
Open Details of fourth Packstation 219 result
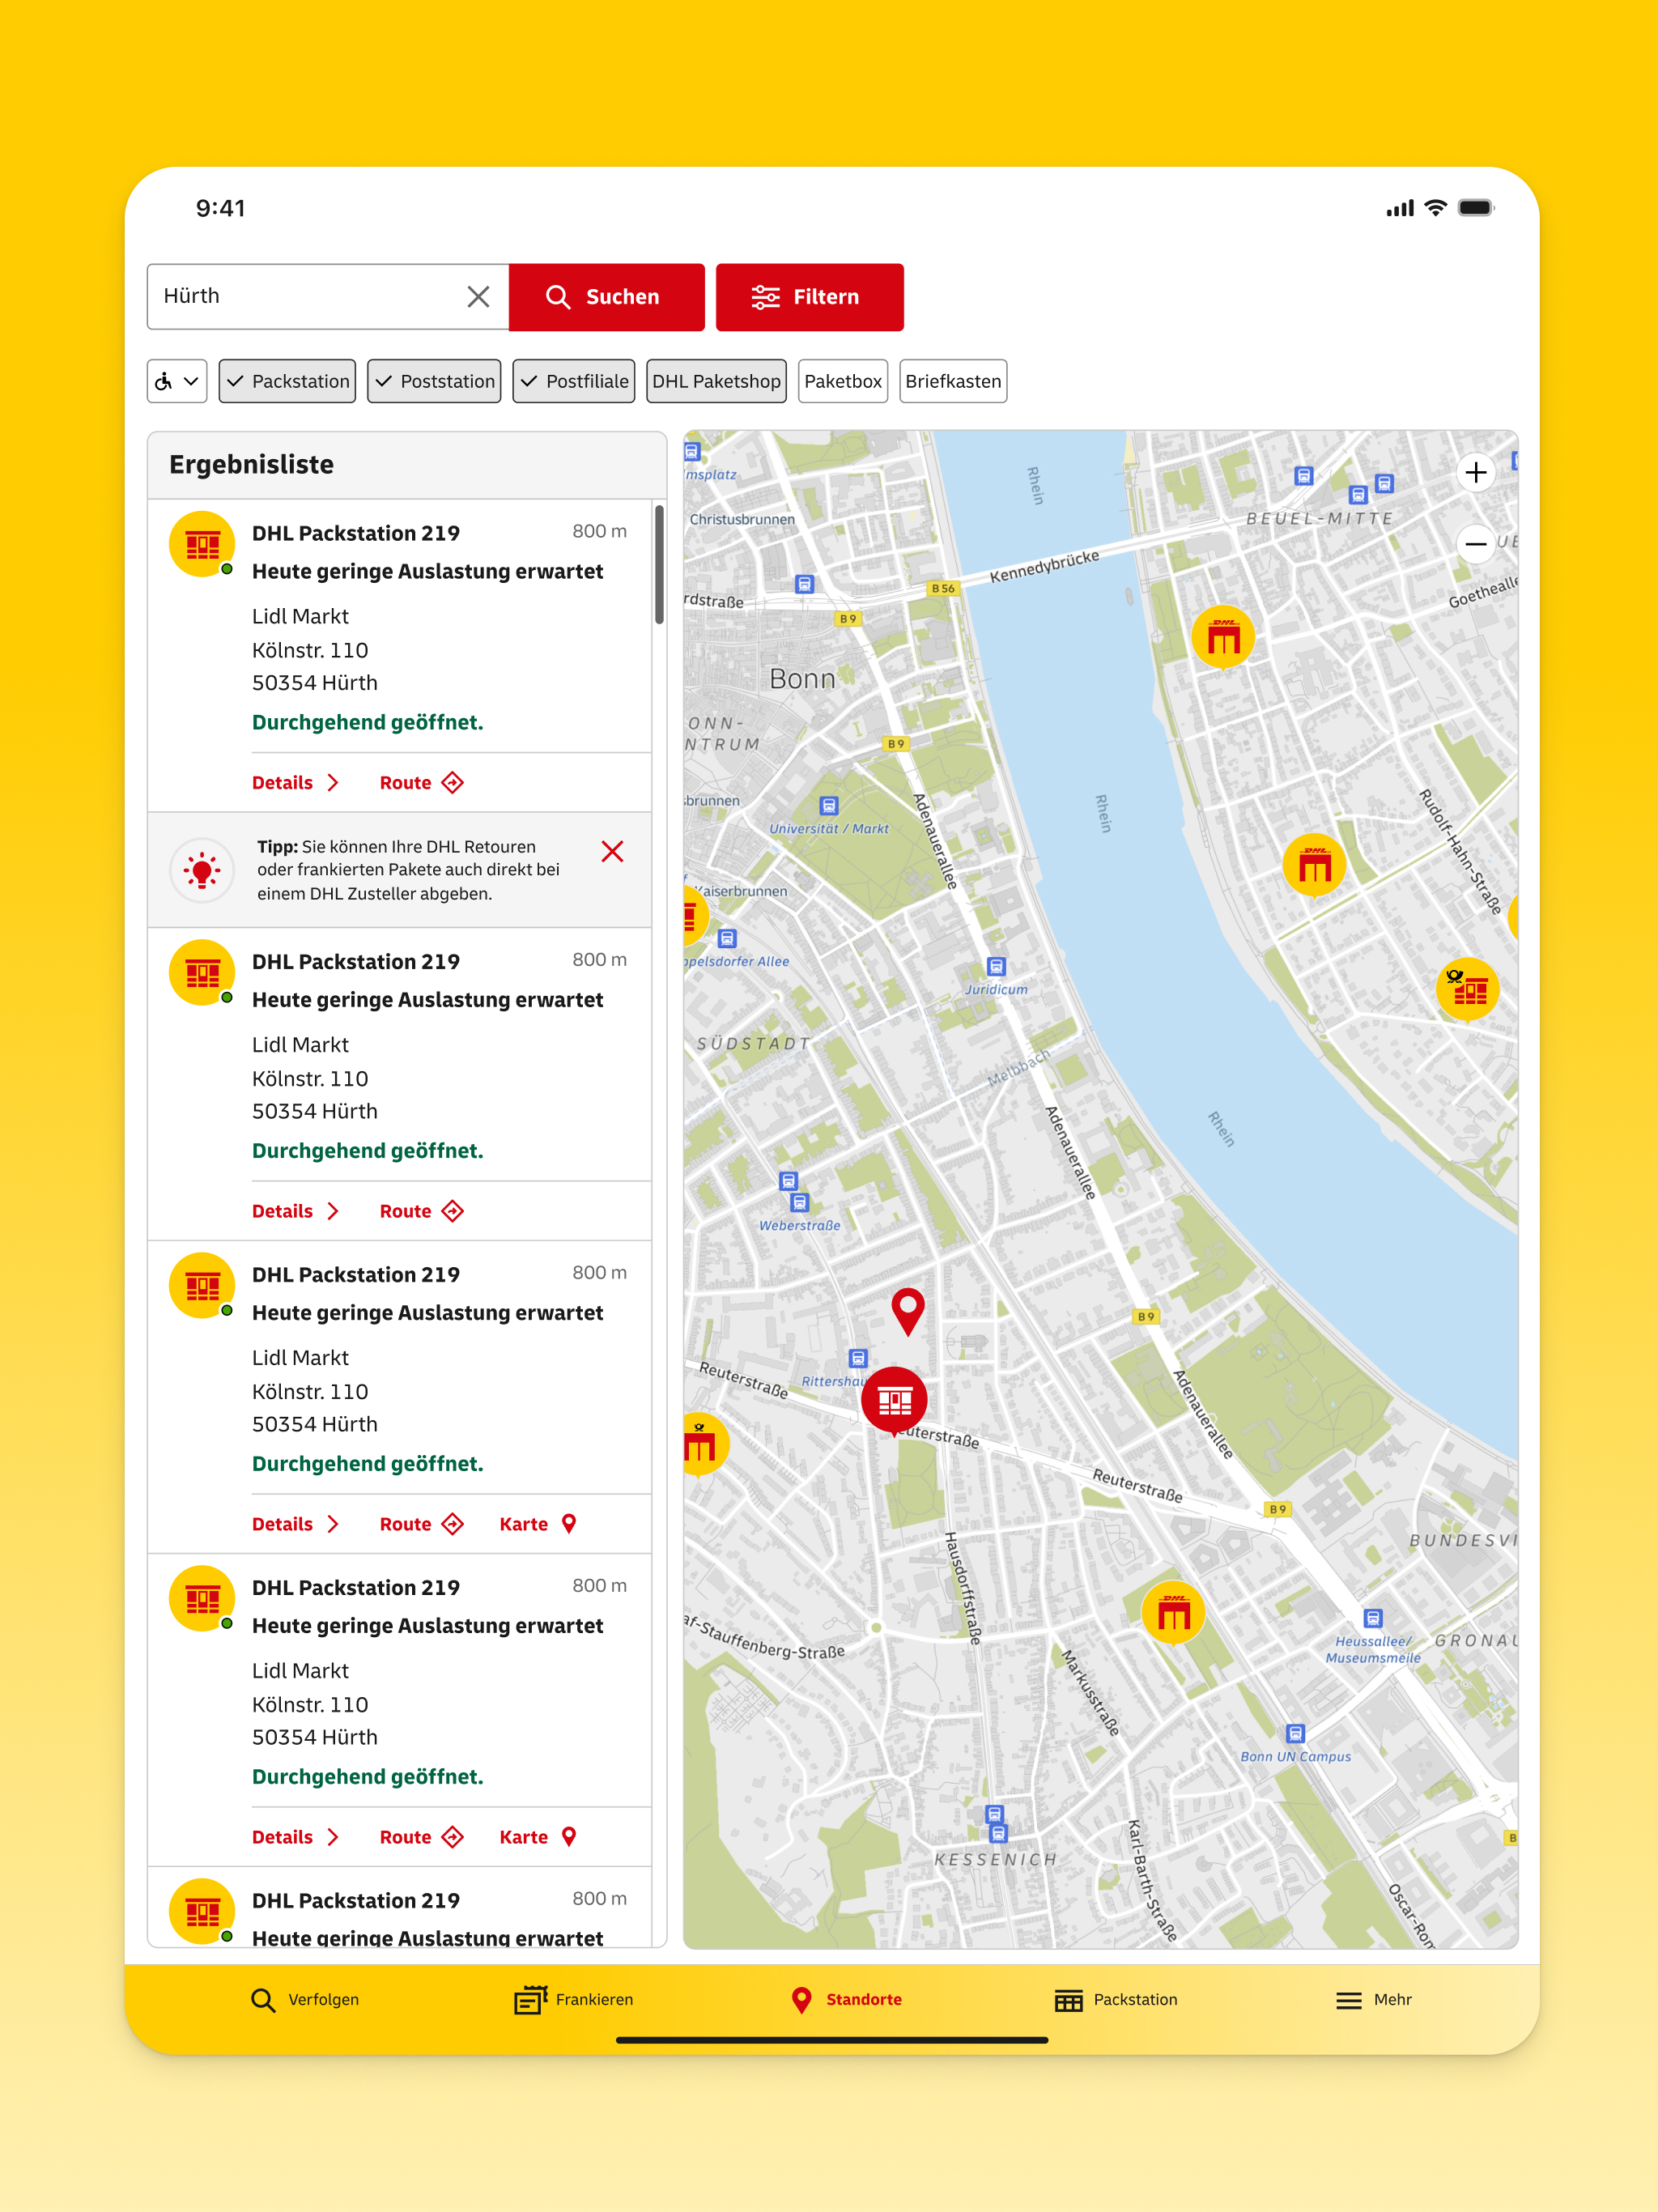coord(295,1837)
